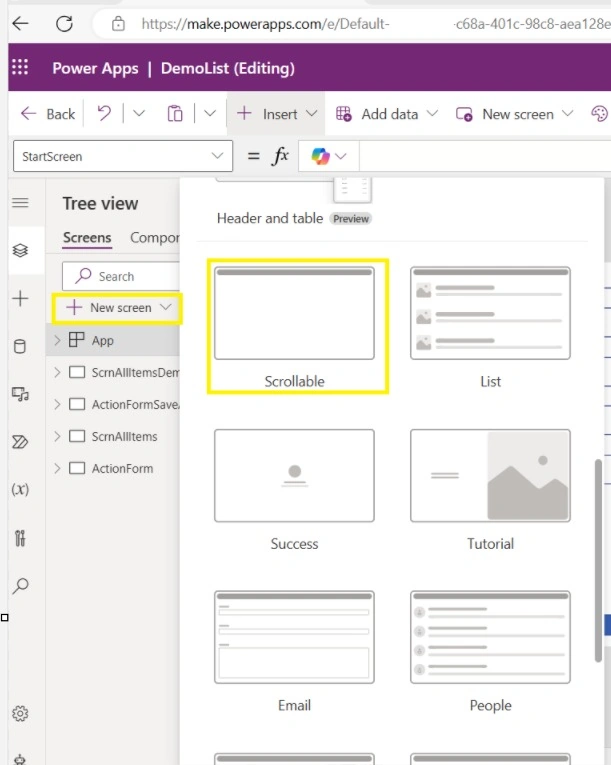The image size is (611, 765).
Task: Reload the page with the refresh icon
Action: click(64, 23)
